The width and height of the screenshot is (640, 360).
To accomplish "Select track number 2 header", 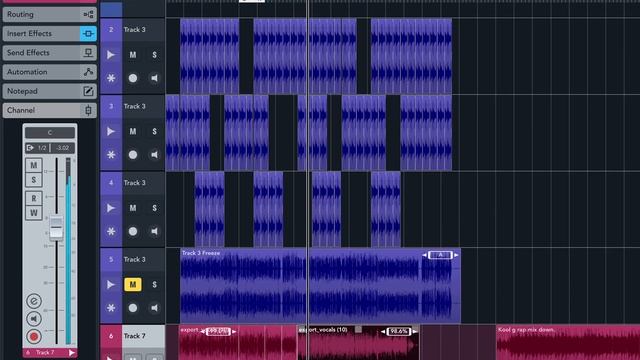I will [144, 30].
